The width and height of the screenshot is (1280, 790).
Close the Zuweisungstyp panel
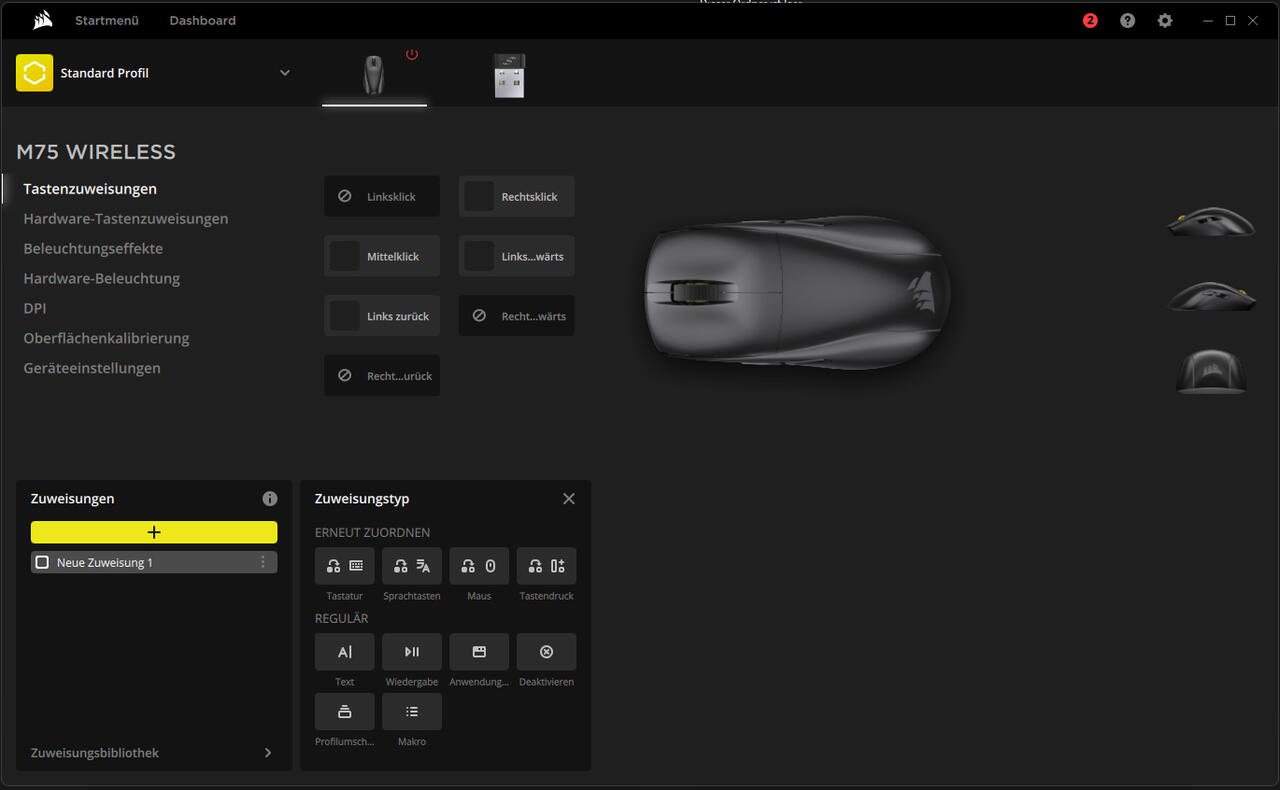[x=569, y=498]
